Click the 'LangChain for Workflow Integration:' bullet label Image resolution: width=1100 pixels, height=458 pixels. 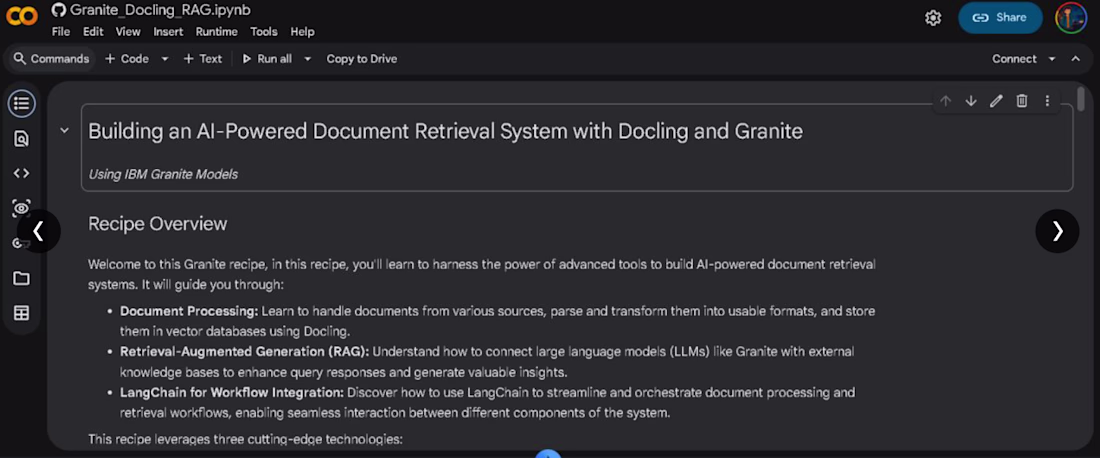[232, 392]
